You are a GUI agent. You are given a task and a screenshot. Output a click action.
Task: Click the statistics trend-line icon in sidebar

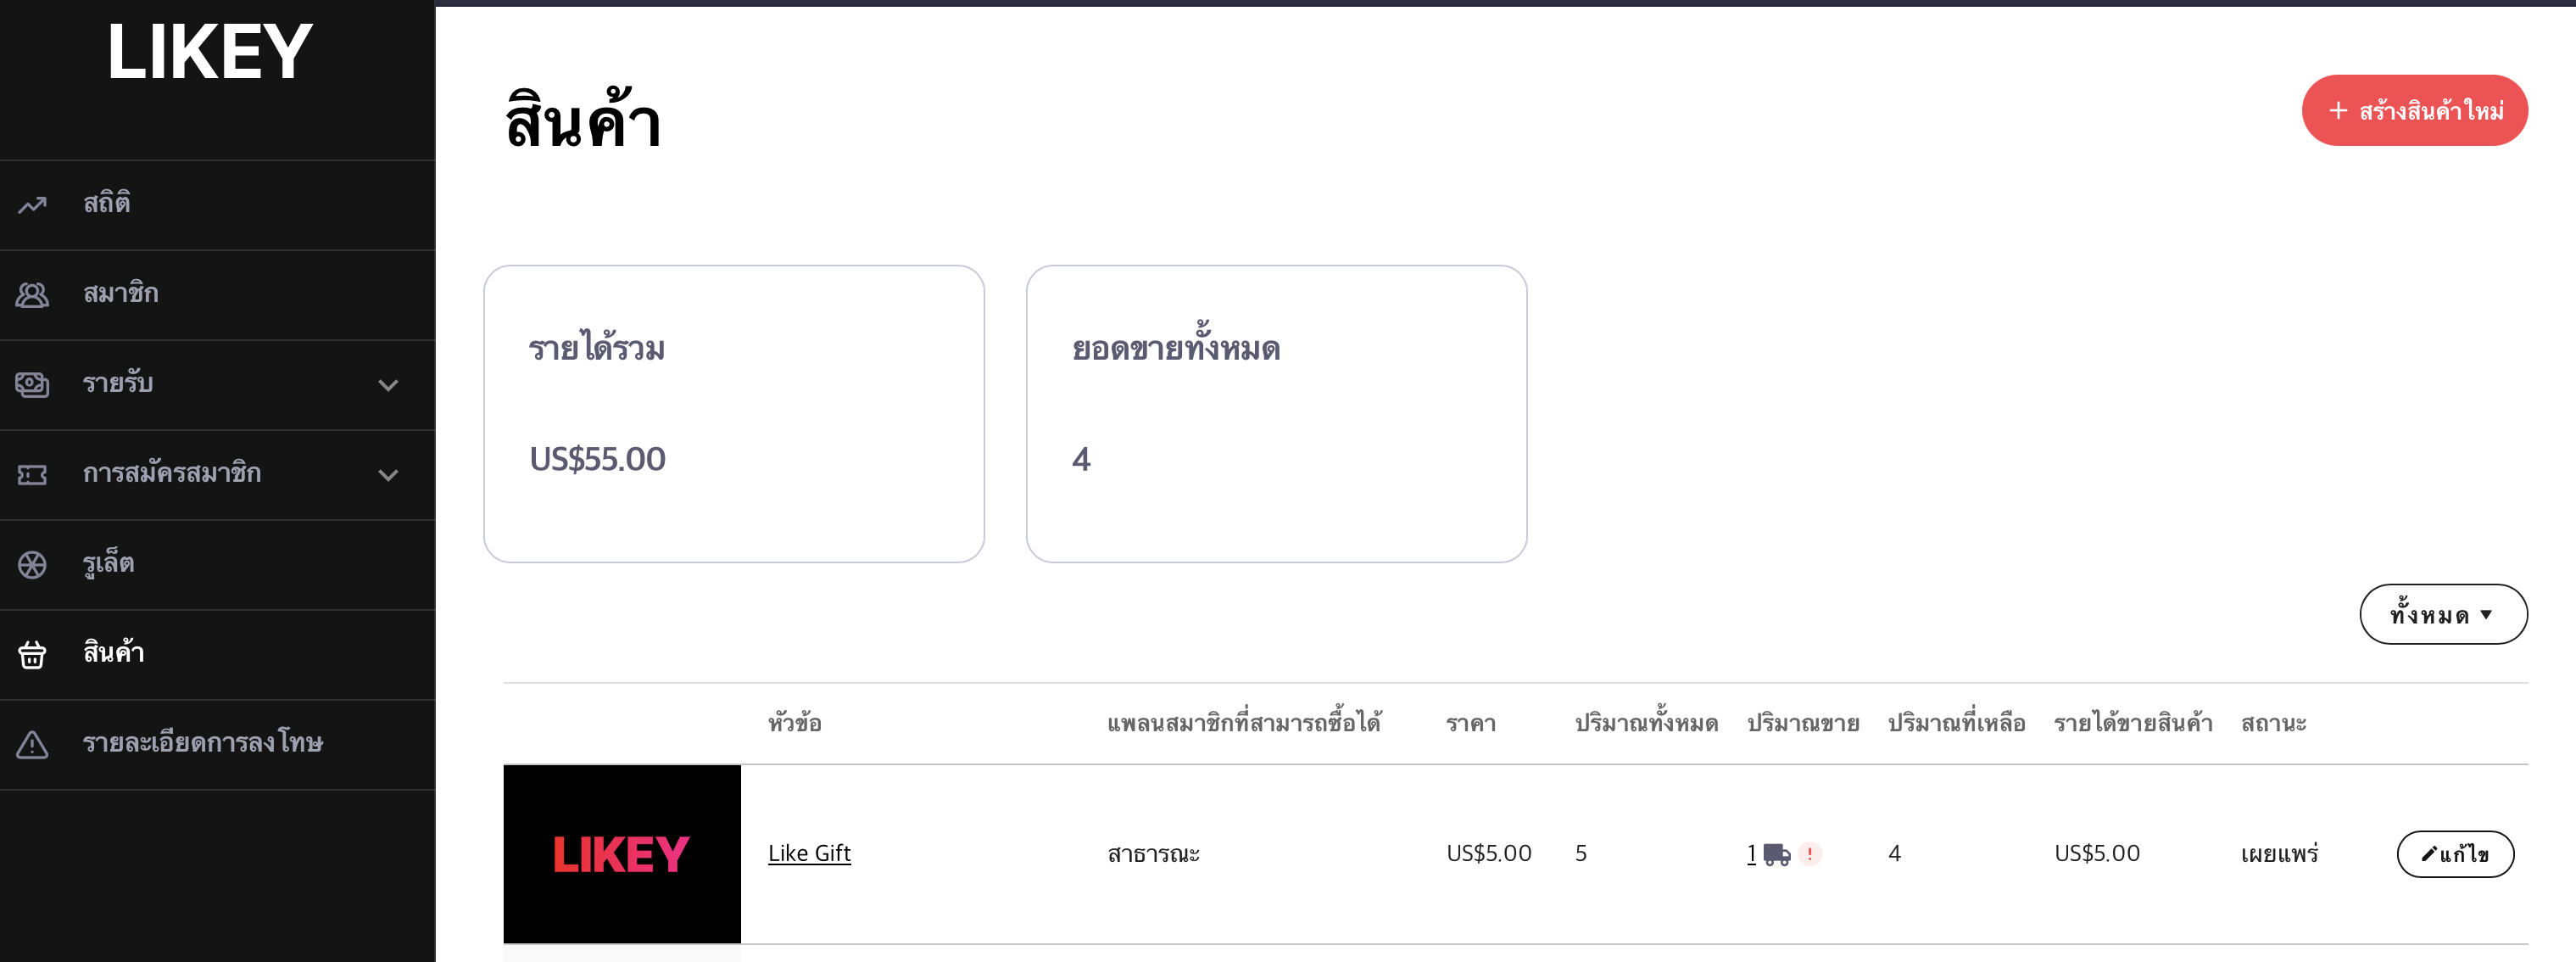tap(32, 205)
